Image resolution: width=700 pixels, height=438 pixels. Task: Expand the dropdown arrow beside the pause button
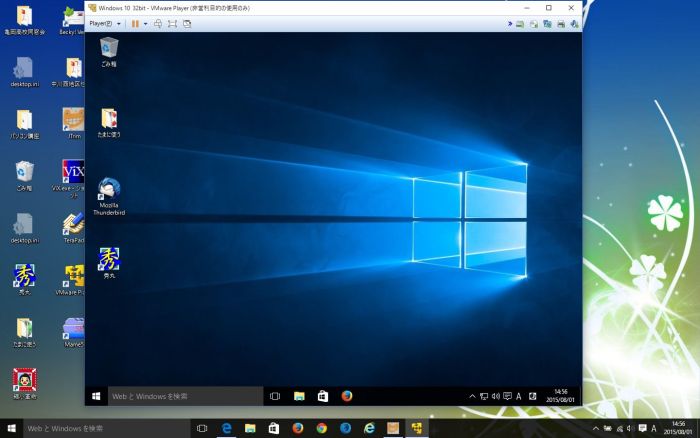click(x=145, y=23)
